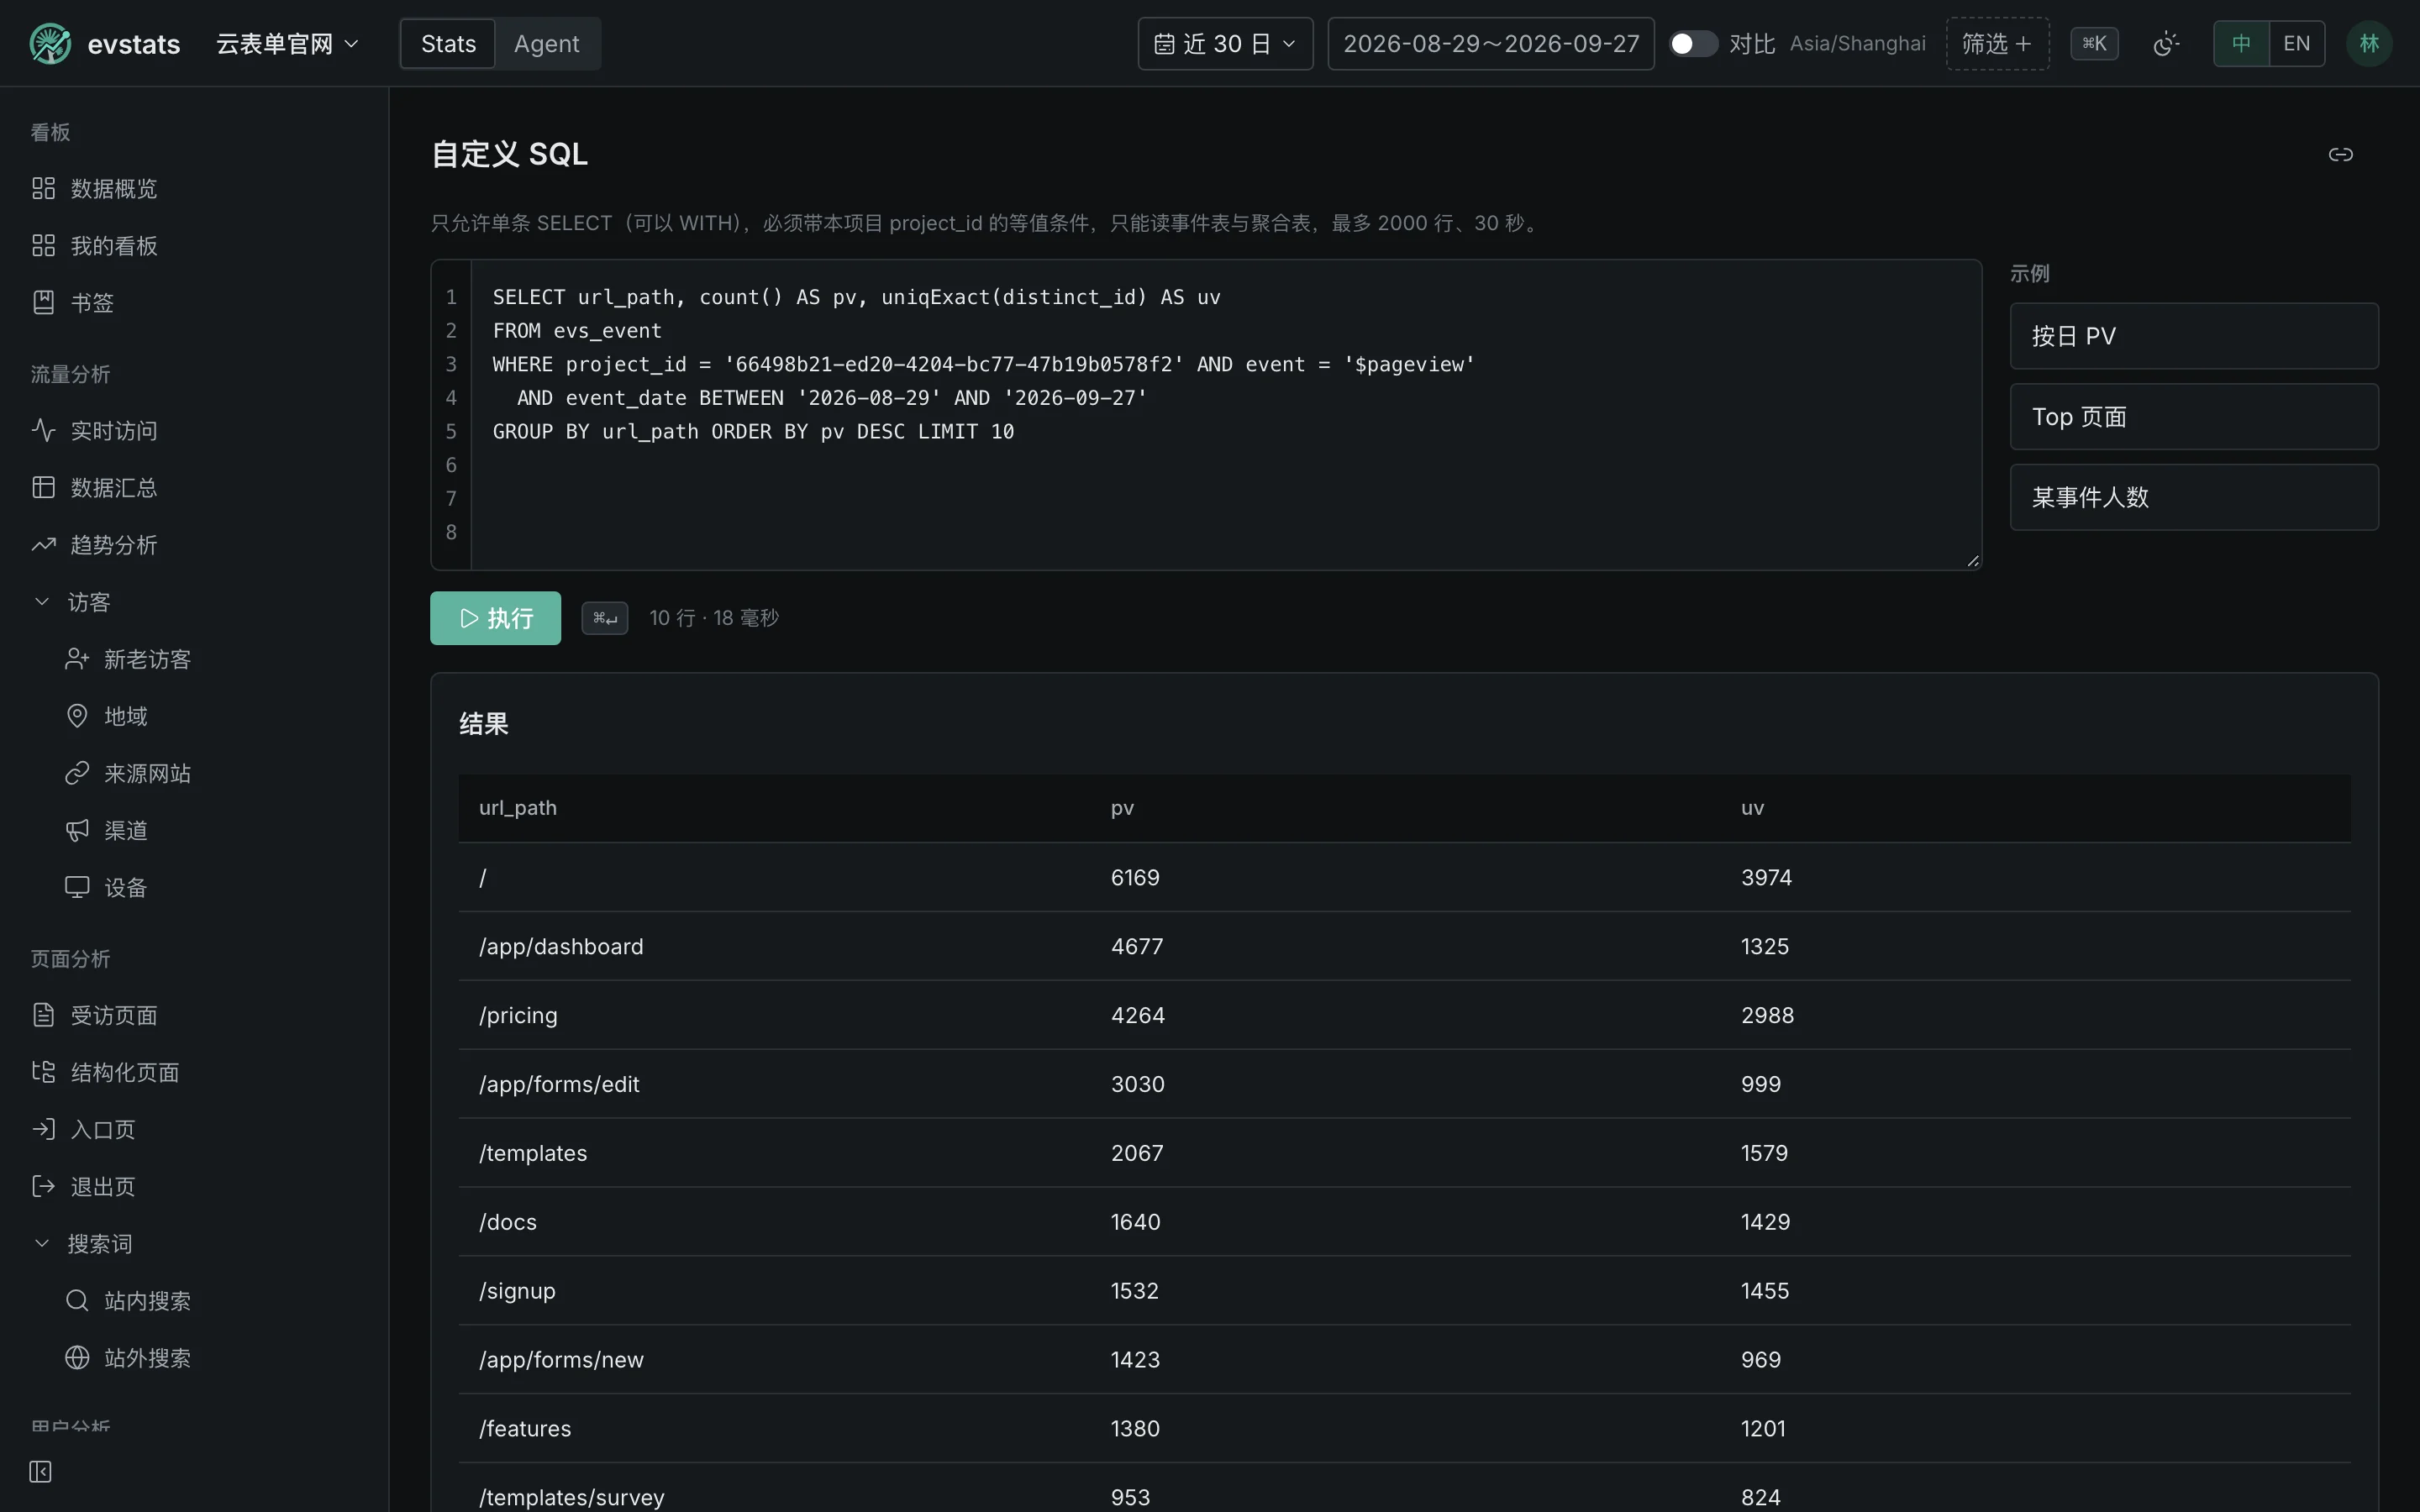Switch to Agent tab

[x=546, y=44]
